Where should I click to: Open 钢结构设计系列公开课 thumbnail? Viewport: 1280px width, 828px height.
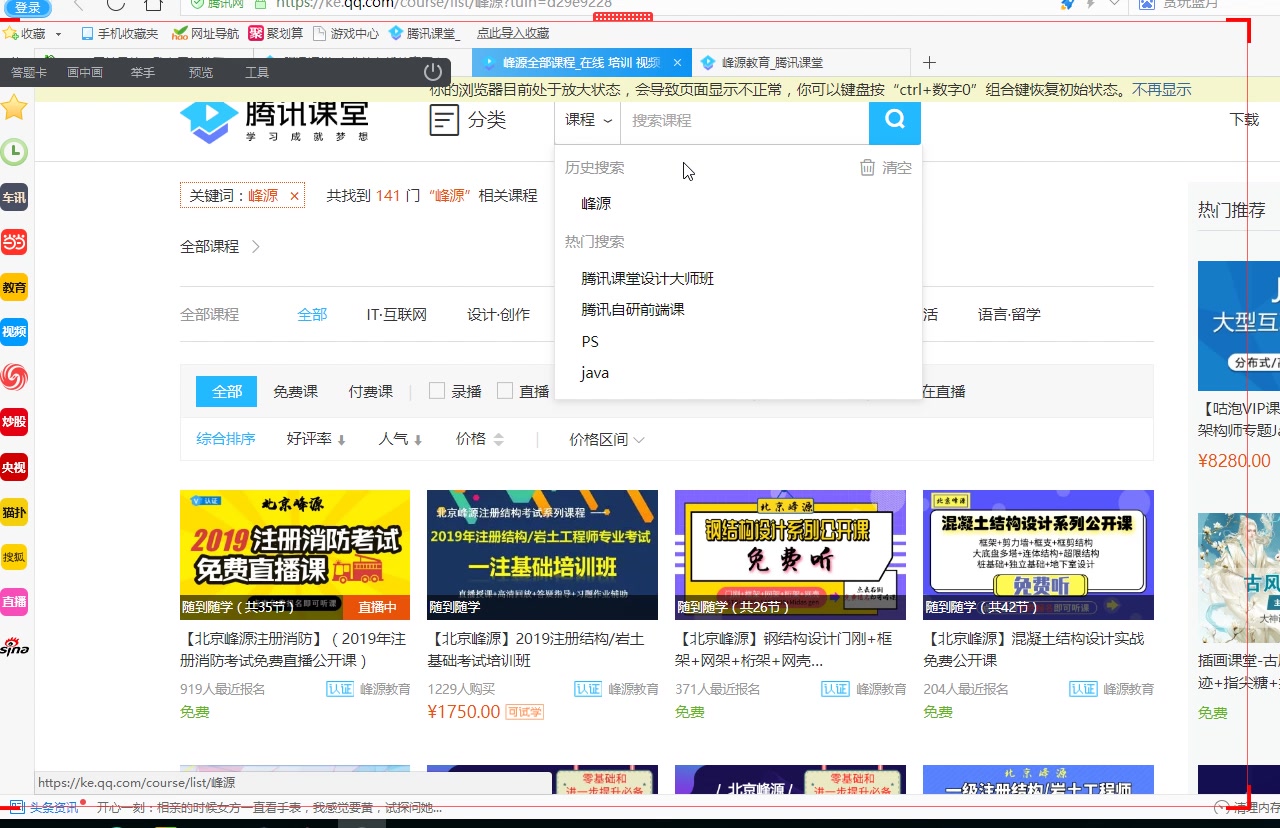tap(790, 555)
